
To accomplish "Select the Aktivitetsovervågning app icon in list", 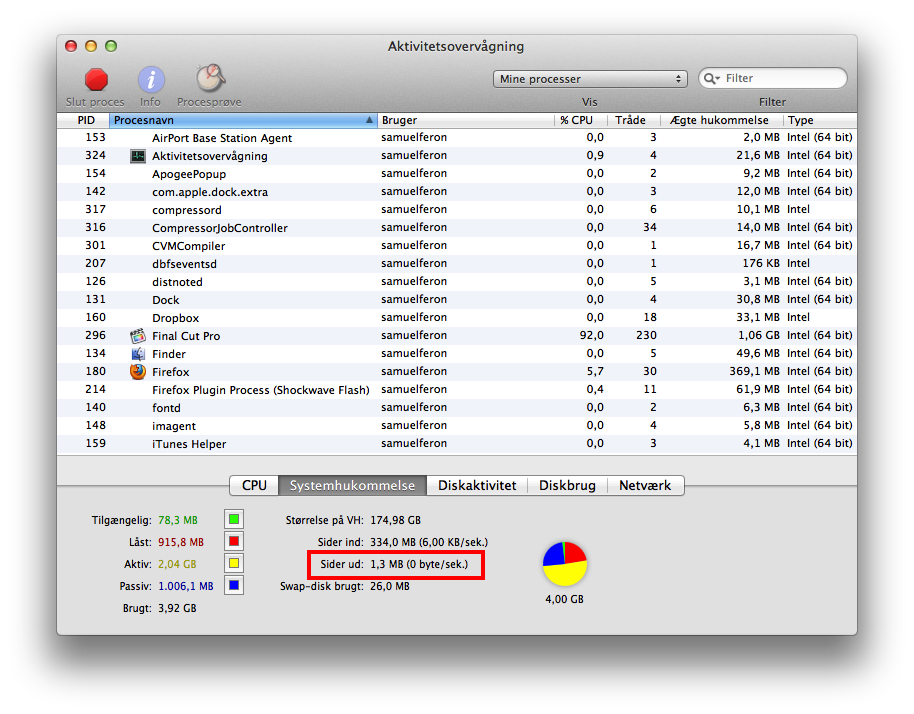I will pyautogui.click(x=138, y=156).
